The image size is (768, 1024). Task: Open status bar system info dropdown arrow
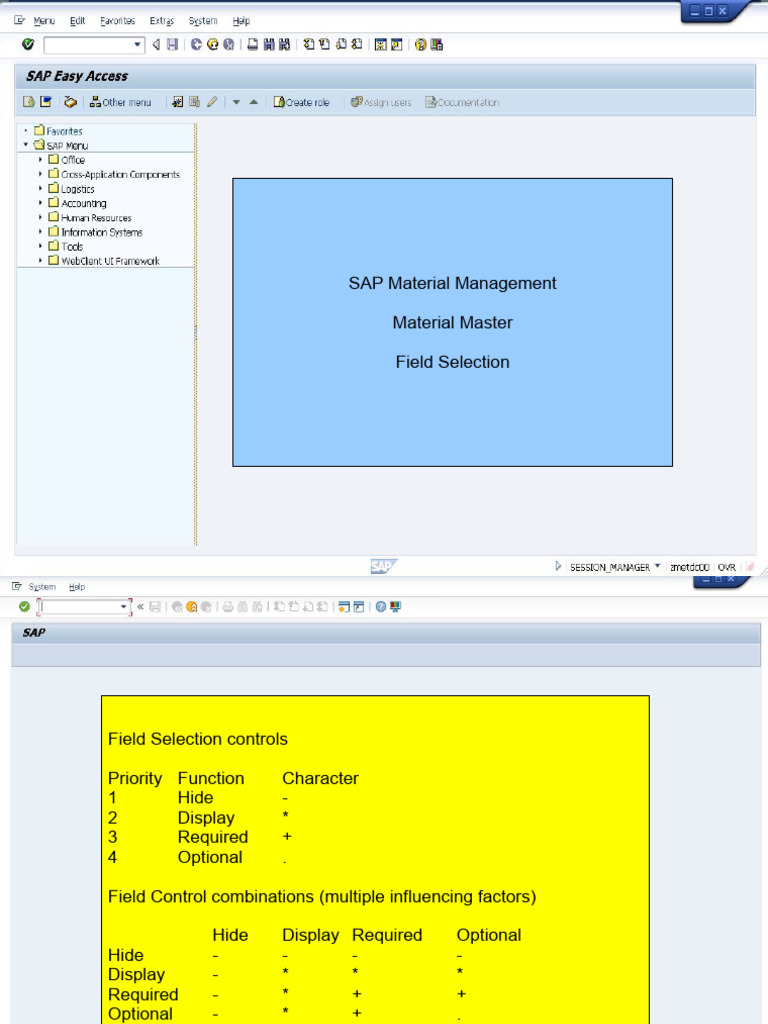[658, 566]
